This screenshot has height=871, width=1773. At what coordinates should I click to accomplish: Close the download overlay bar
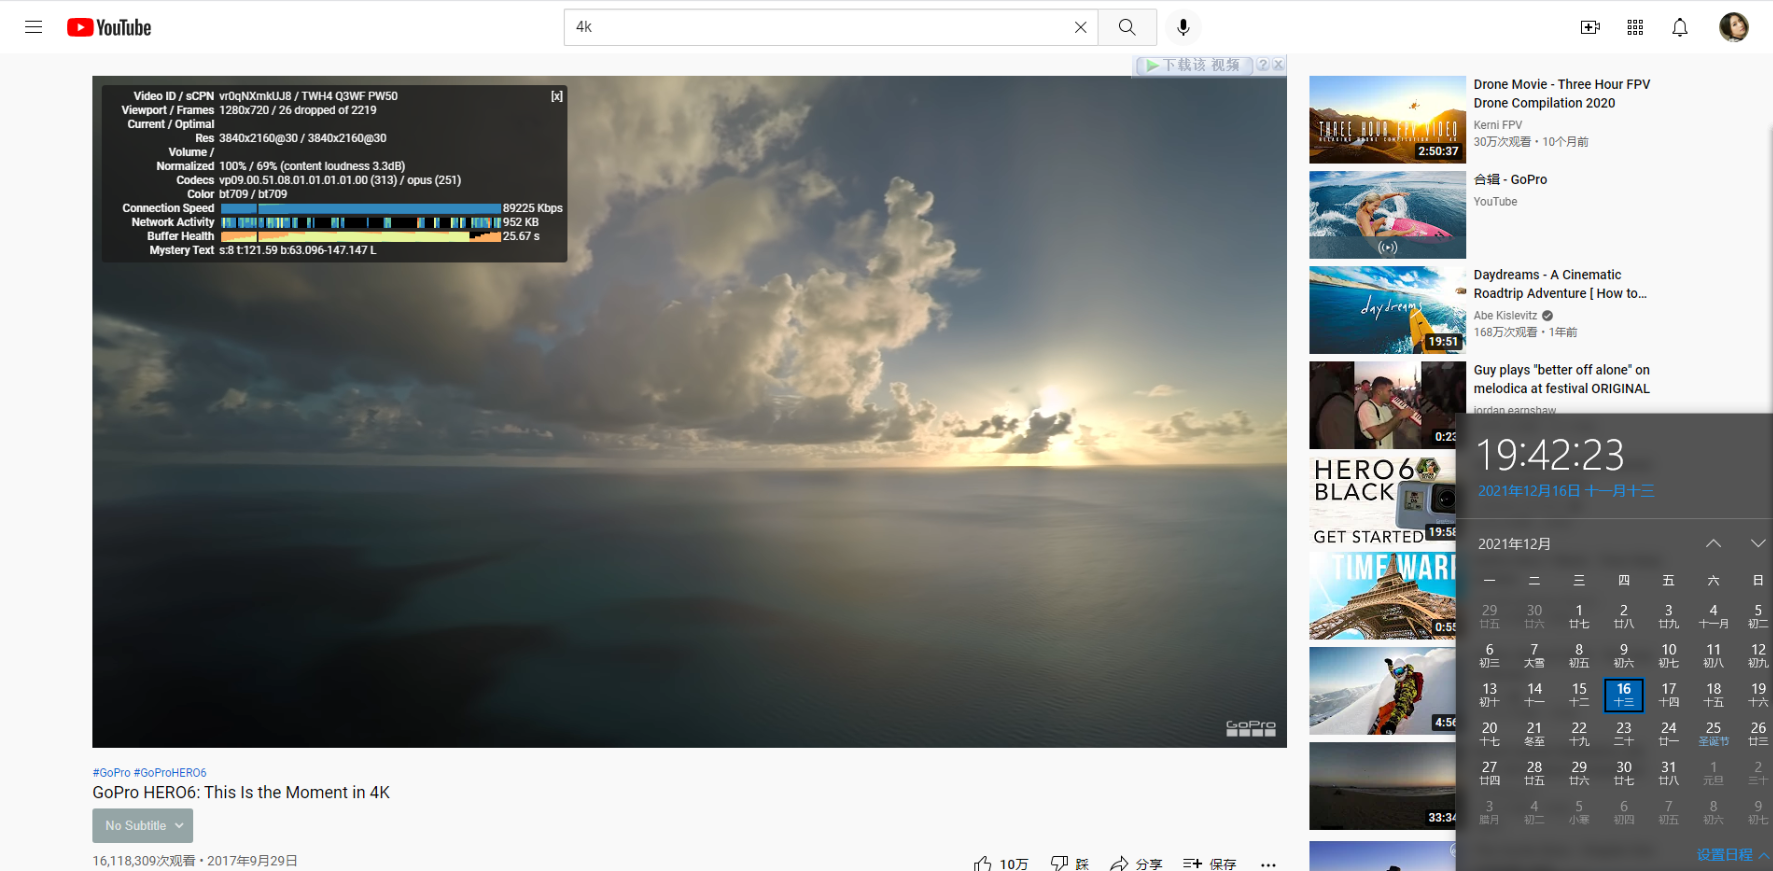point(1278,65)
